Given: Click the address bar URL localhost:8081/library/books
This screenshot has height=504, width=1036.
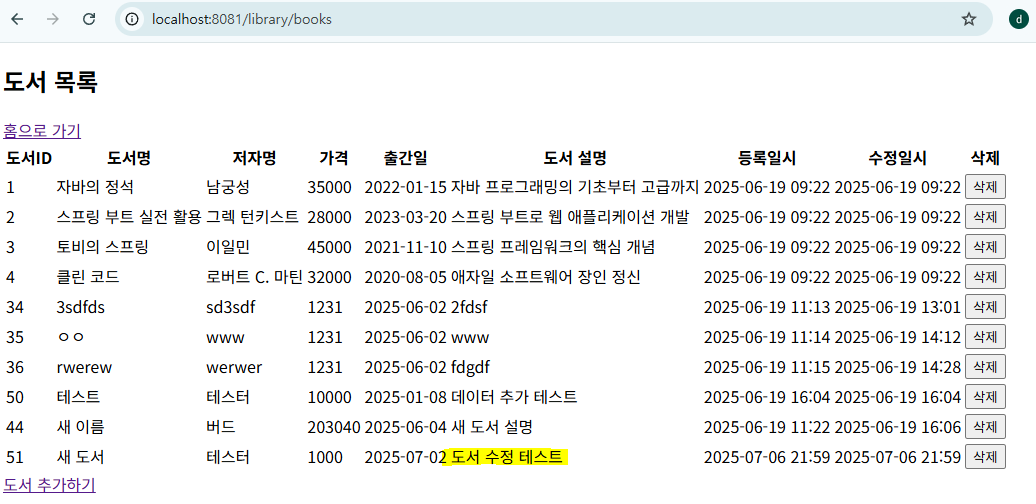Looking at the screenshot, I should click(241, 20).
